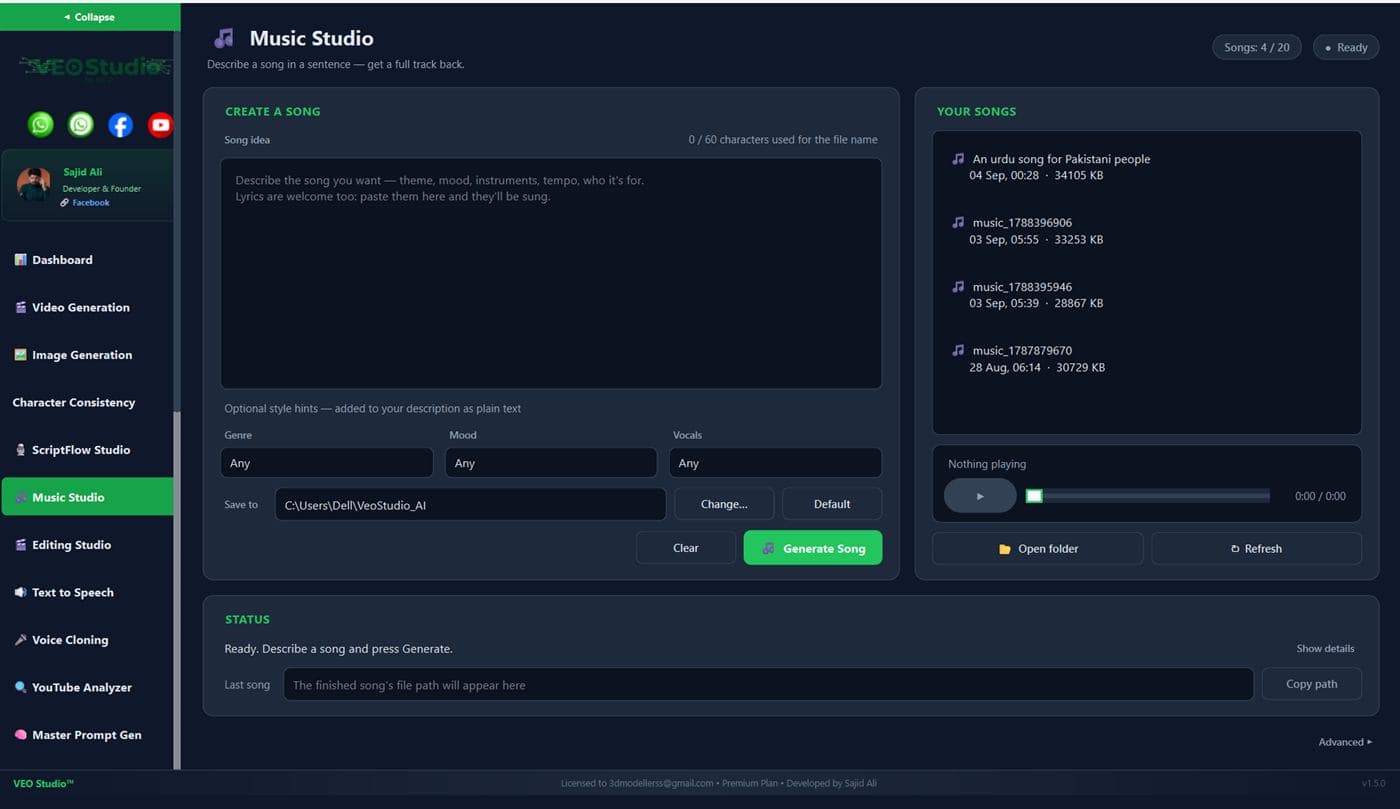Click the Generate Song button
Image resolution: width=1400 pixels, height=809 pixels.
pos(813,548)
